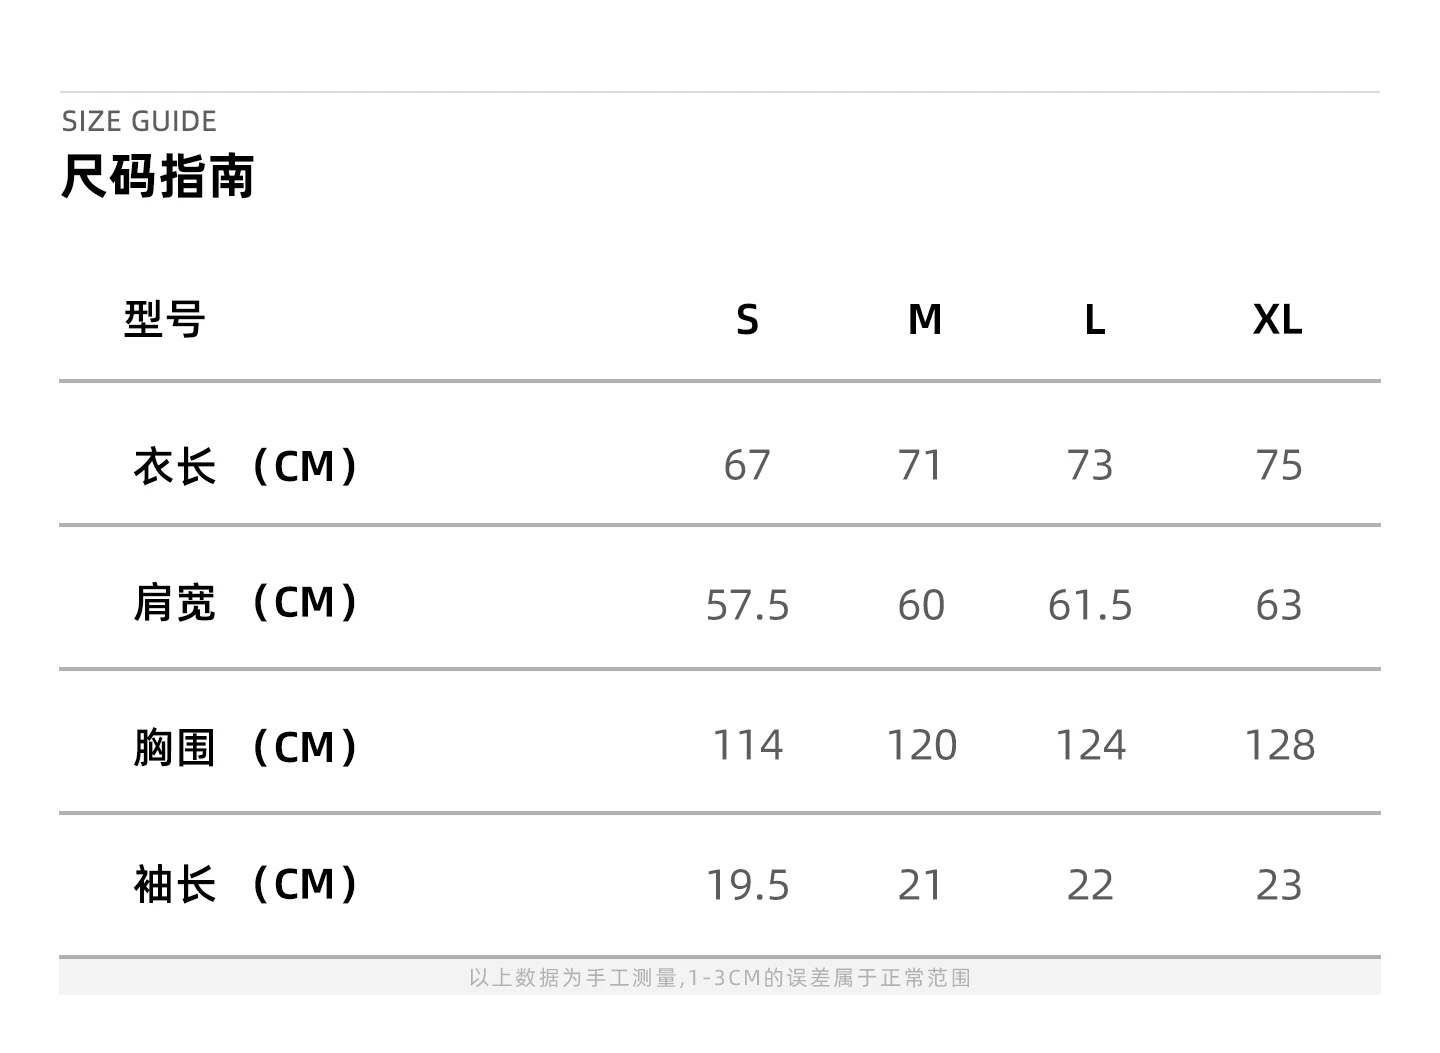This screenshot has height=1053, width=1440.
Task: Select the XL size column header
Action: click(1277, 320)
